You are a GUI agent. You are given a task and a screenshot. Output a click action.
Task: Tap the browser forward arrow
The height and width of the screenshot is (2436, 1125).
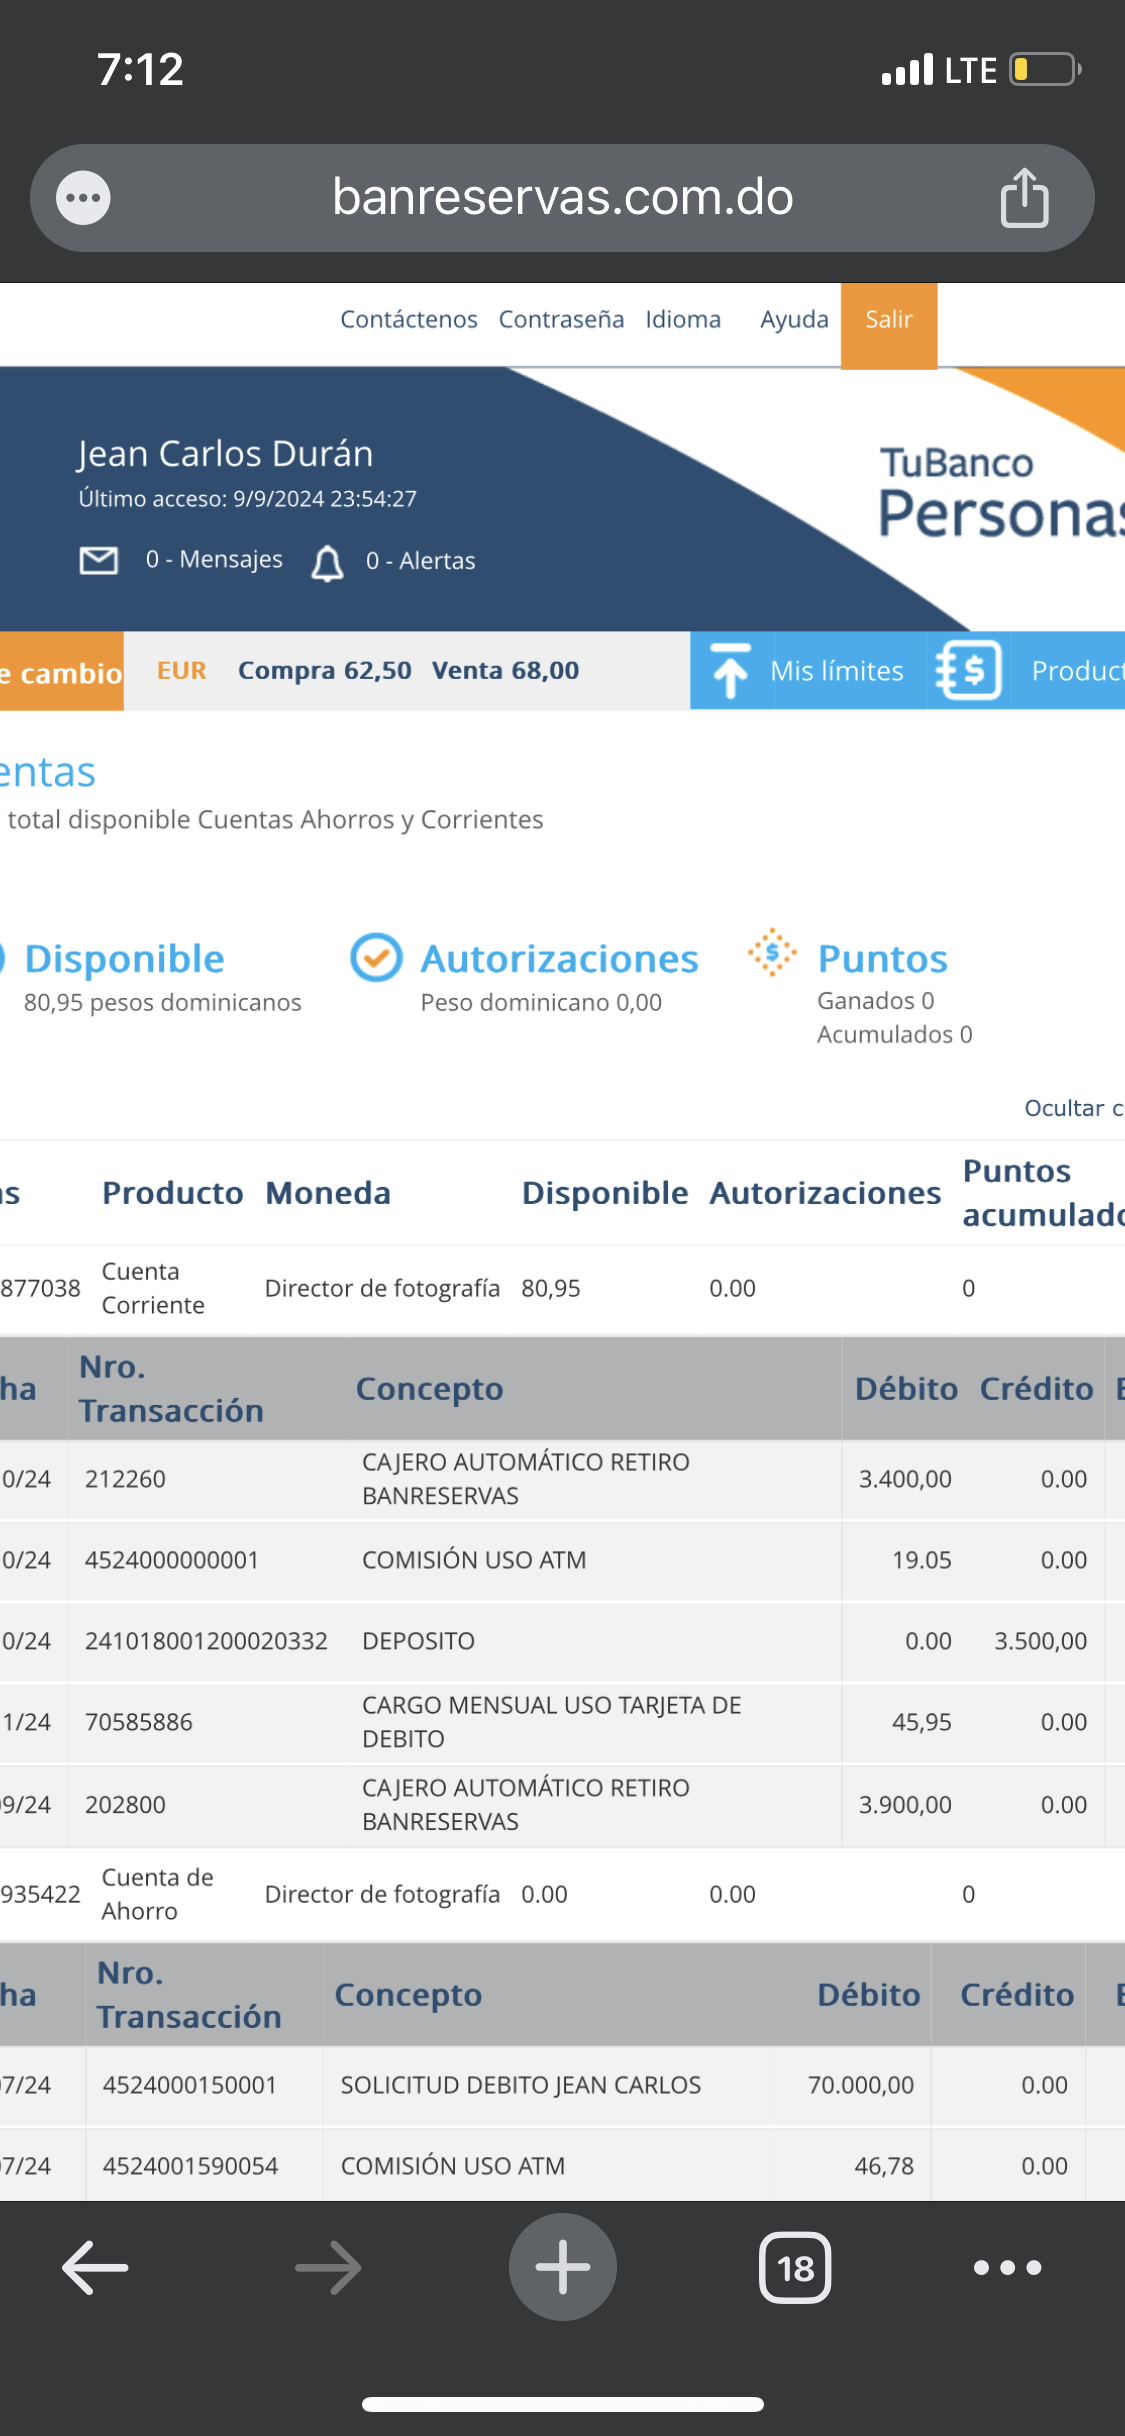[x=328, y=2267]
